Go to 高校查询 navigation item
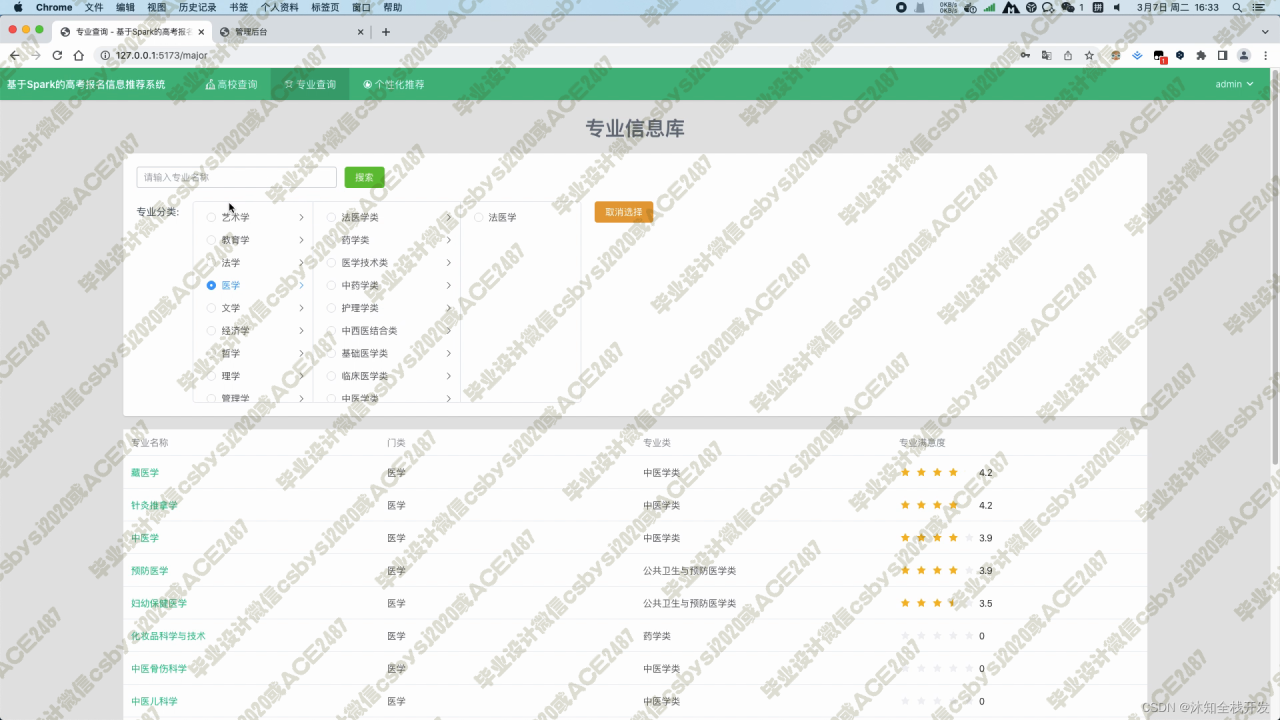The height and width of the screenshot is (720, 1280). pyautogui.click(x=231, y=85)
